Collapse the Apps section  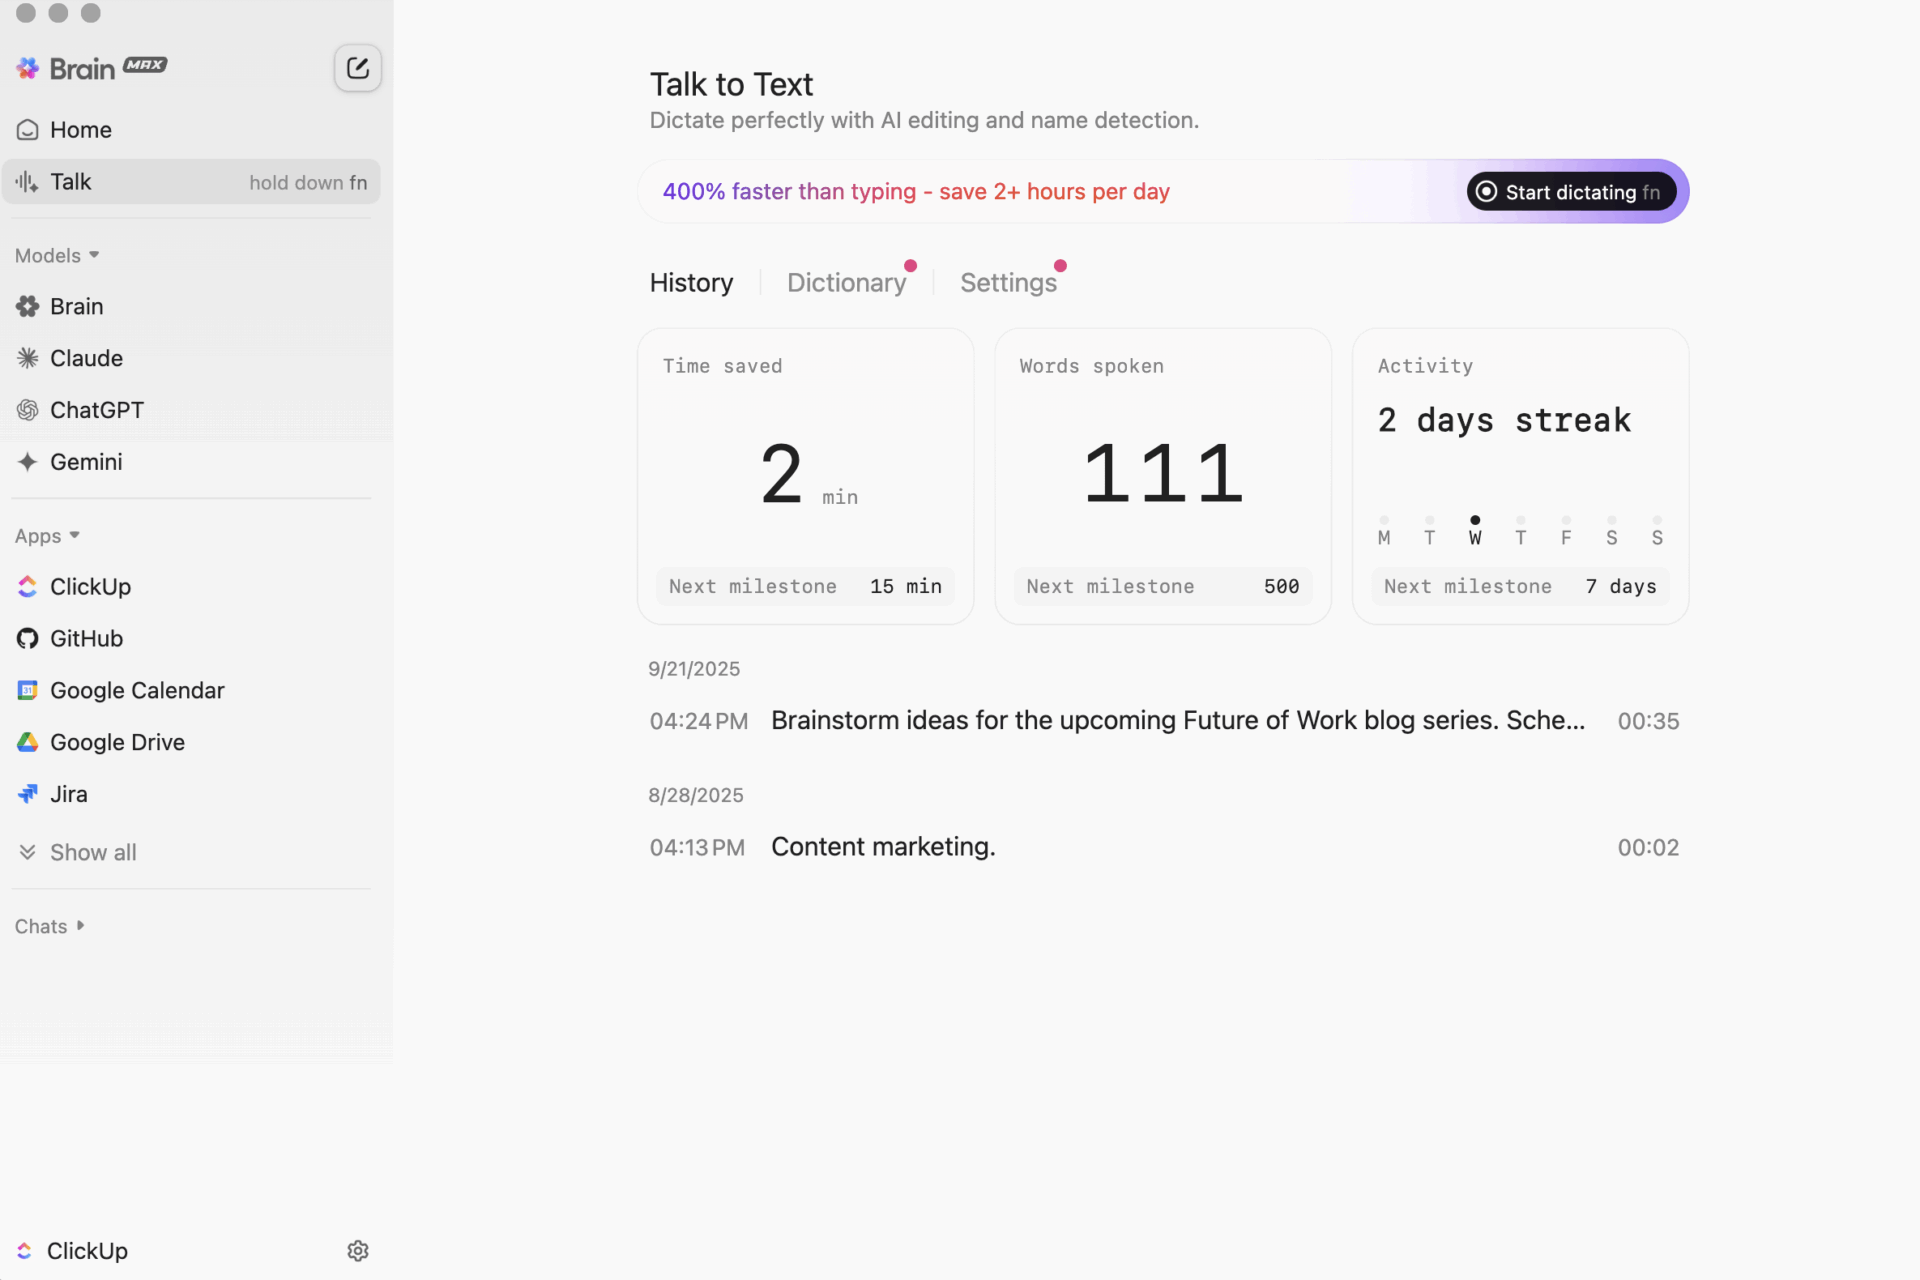(47, 535)
